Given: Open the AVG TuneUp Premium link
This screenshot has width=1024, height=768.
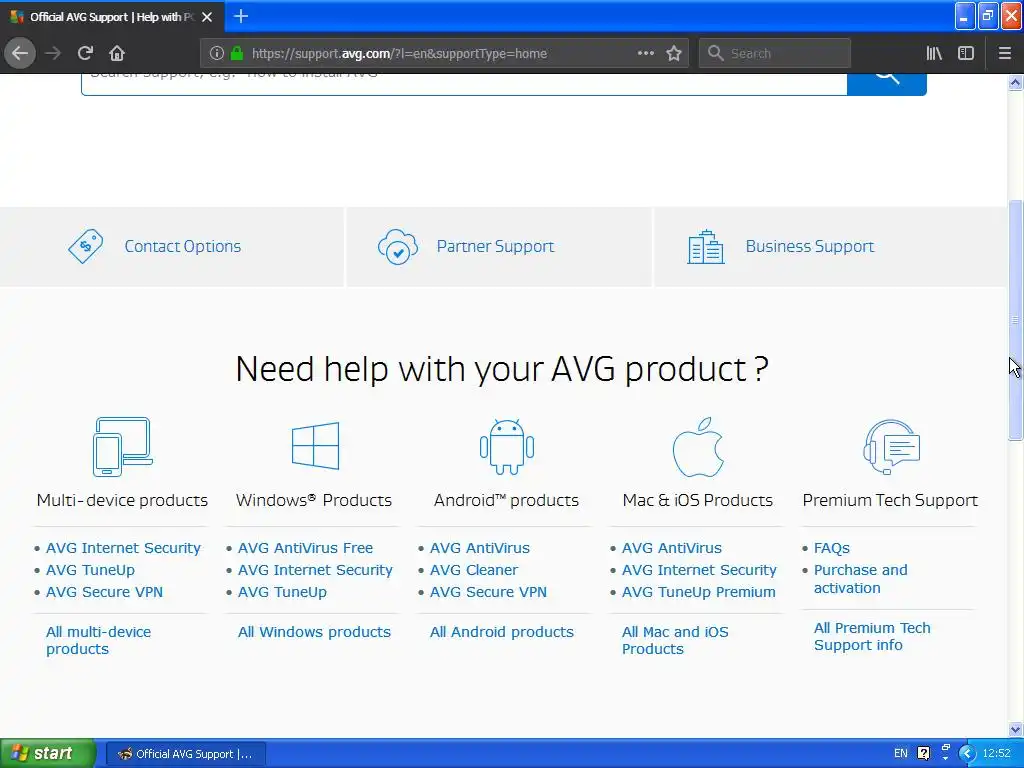Looking at the screenshot, I should tap(699, 592).
